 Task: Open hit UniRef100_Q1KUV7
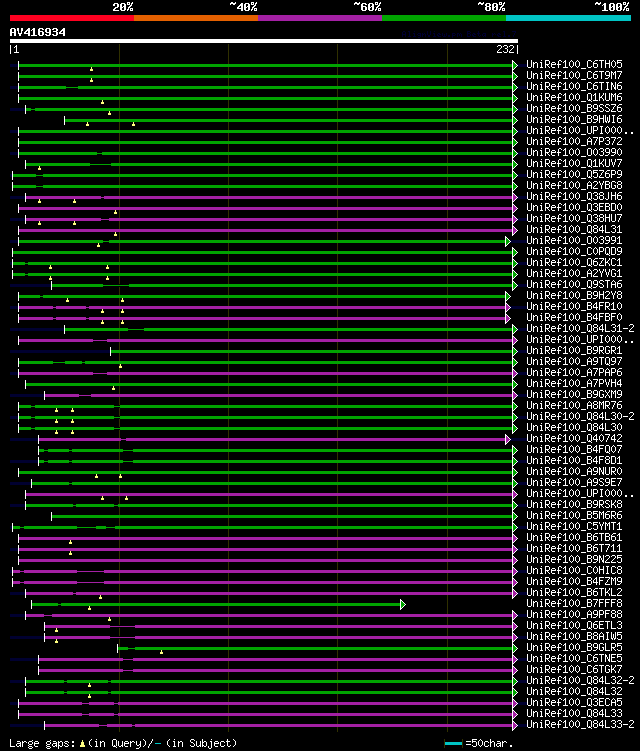click(574, 163)
